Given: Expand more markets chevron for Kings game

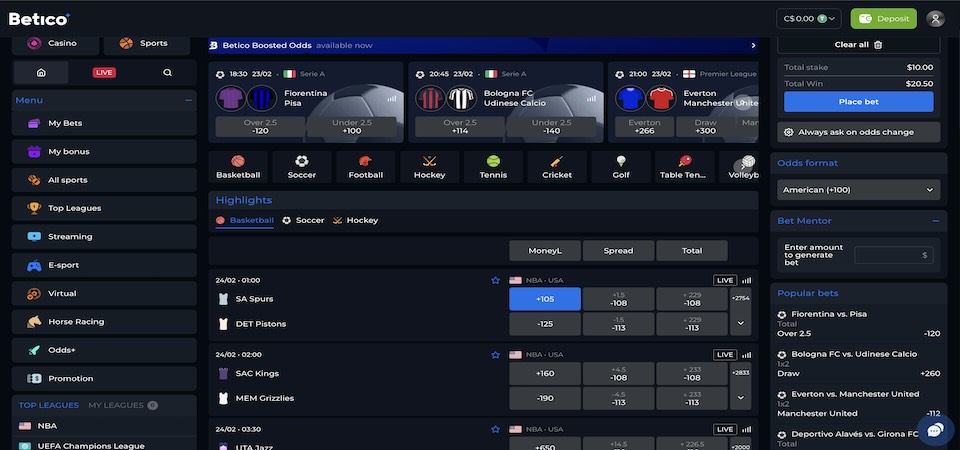Looking at the screenshot, I should tap(740, 398).
